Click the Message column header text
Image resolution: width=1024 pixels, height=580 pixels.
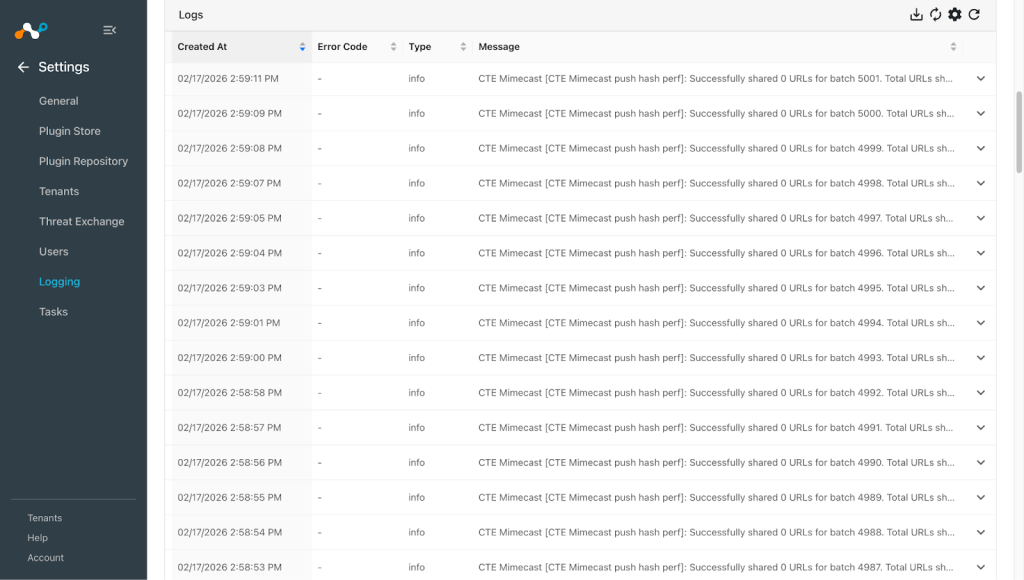pos(499,46)
